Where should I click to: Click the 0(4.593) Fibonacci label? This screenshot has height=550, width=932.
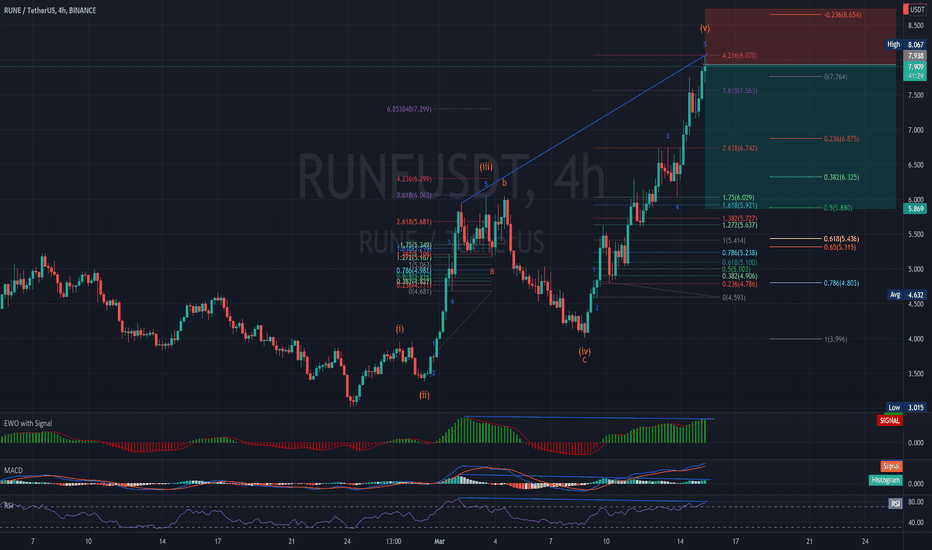pos(733,298)
